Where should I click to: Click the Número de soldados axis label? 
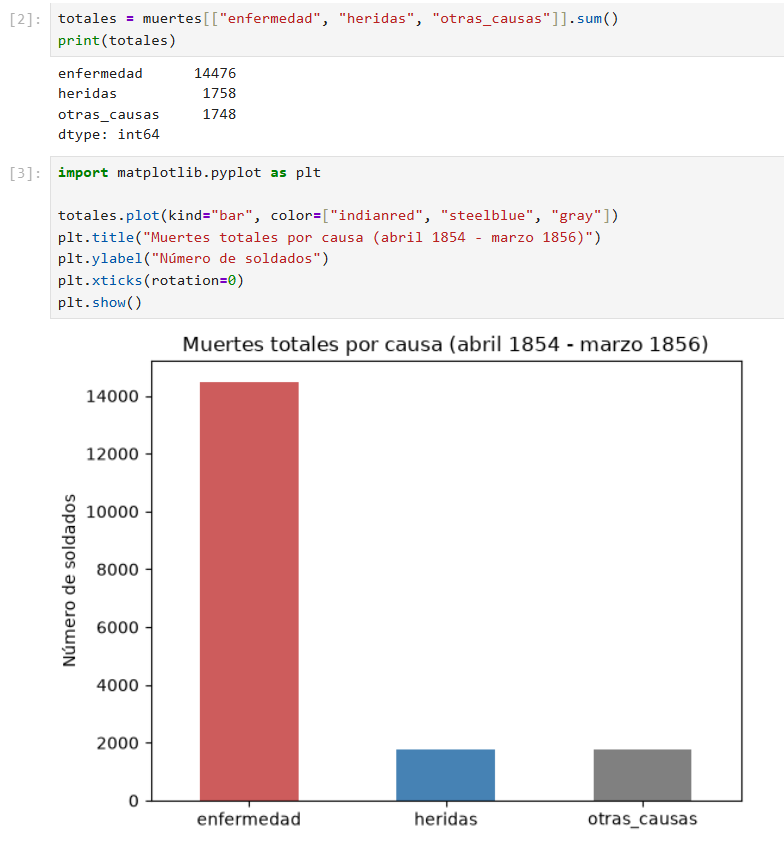[69, 581]
